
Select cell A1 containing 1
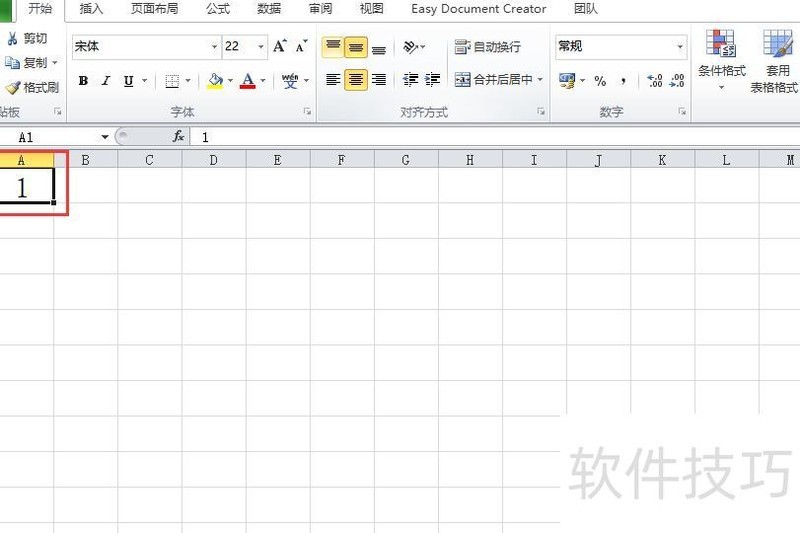26,186
